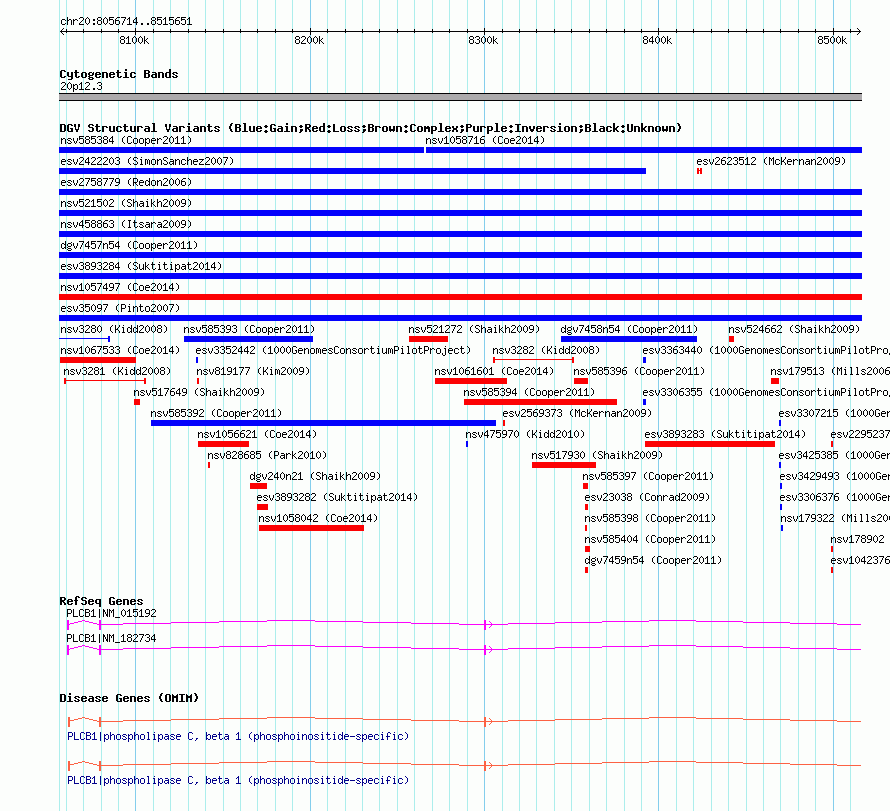This screenshot has width=890, height=811.
Task: Click esv3893282 (Suktitipat2014) label
Action: [x=337, y=497]
